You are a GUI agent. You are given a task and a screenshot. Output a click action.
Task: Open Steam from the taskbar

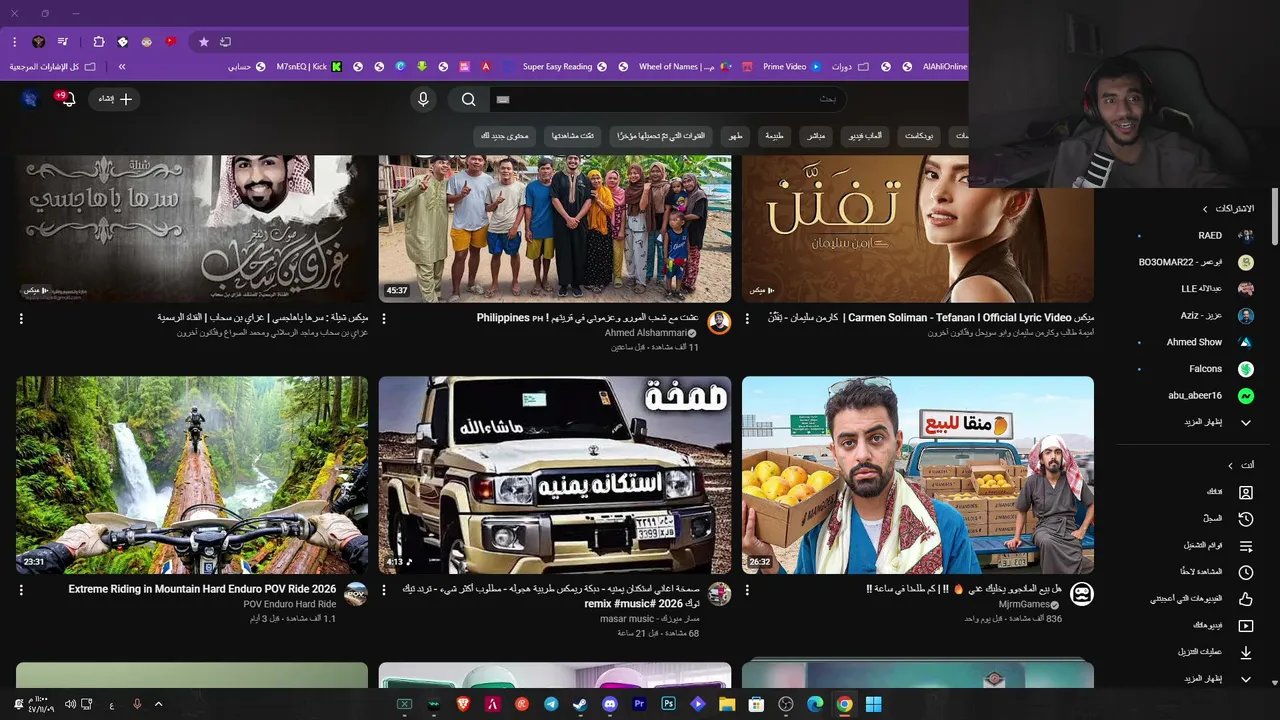click(580, 704)
